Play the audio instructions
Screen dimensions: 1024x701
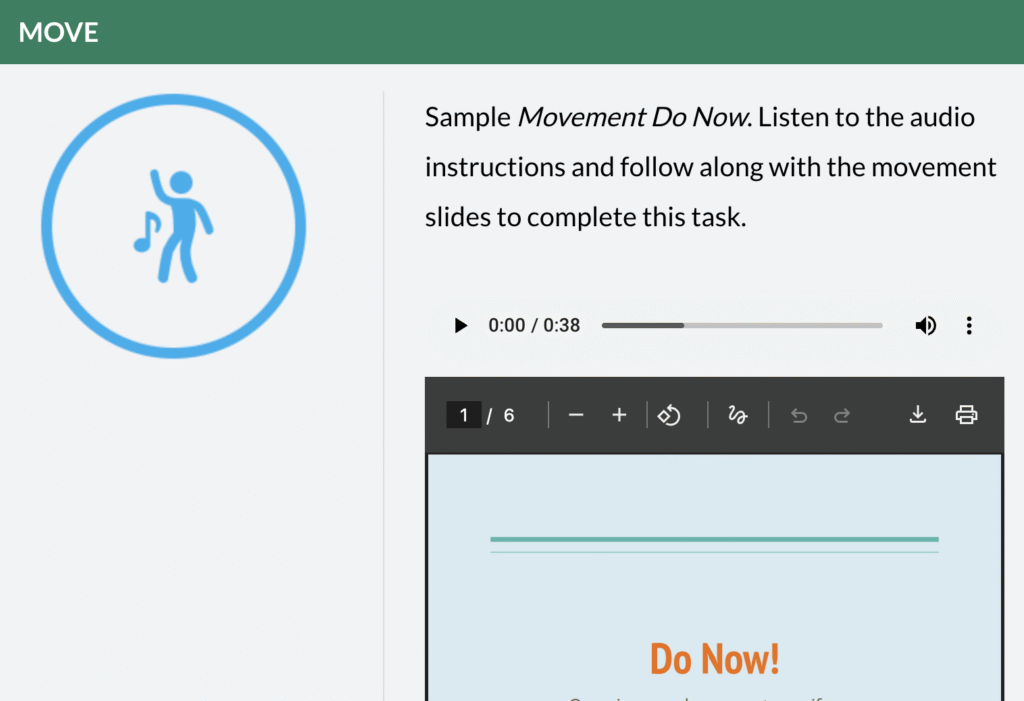tap(460, 326)
